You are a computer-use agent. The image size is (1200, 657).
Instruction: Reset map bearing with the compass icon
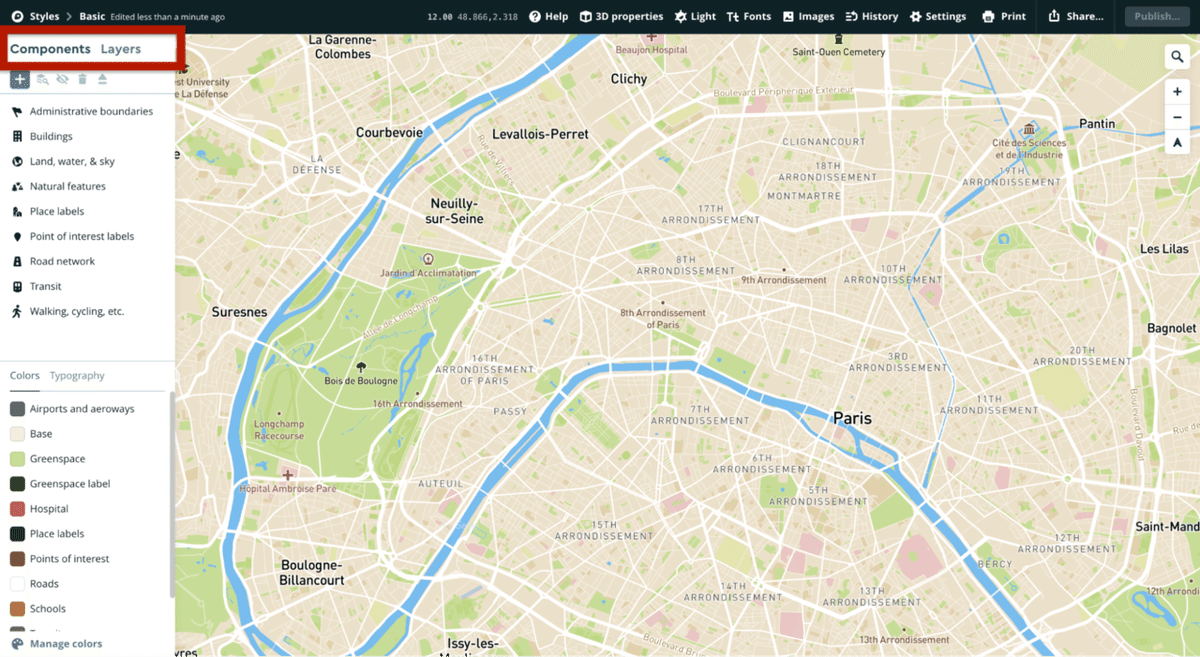[1177, 143]
